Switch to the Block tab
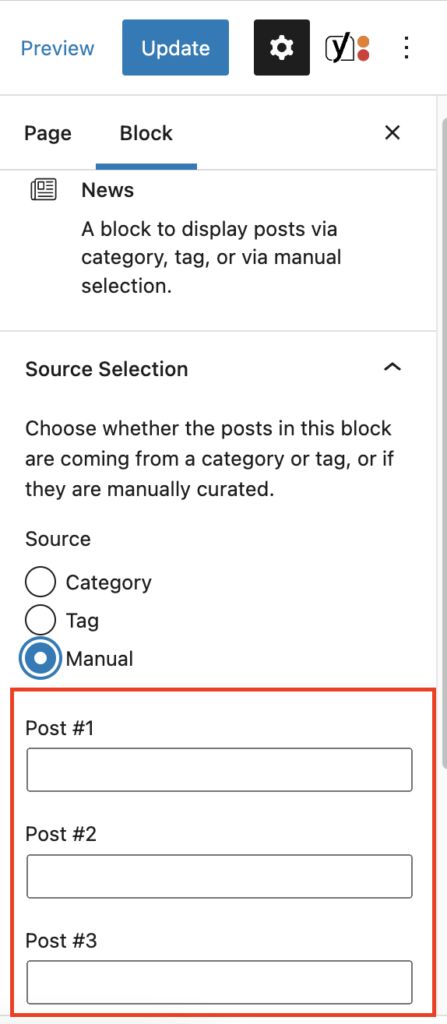447x1024 pixels. (x=146, y=133)
